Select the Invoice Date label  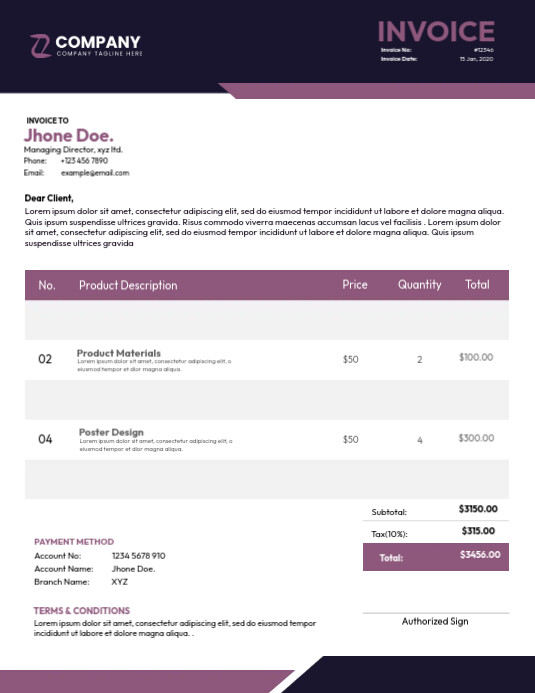(399, 59)
